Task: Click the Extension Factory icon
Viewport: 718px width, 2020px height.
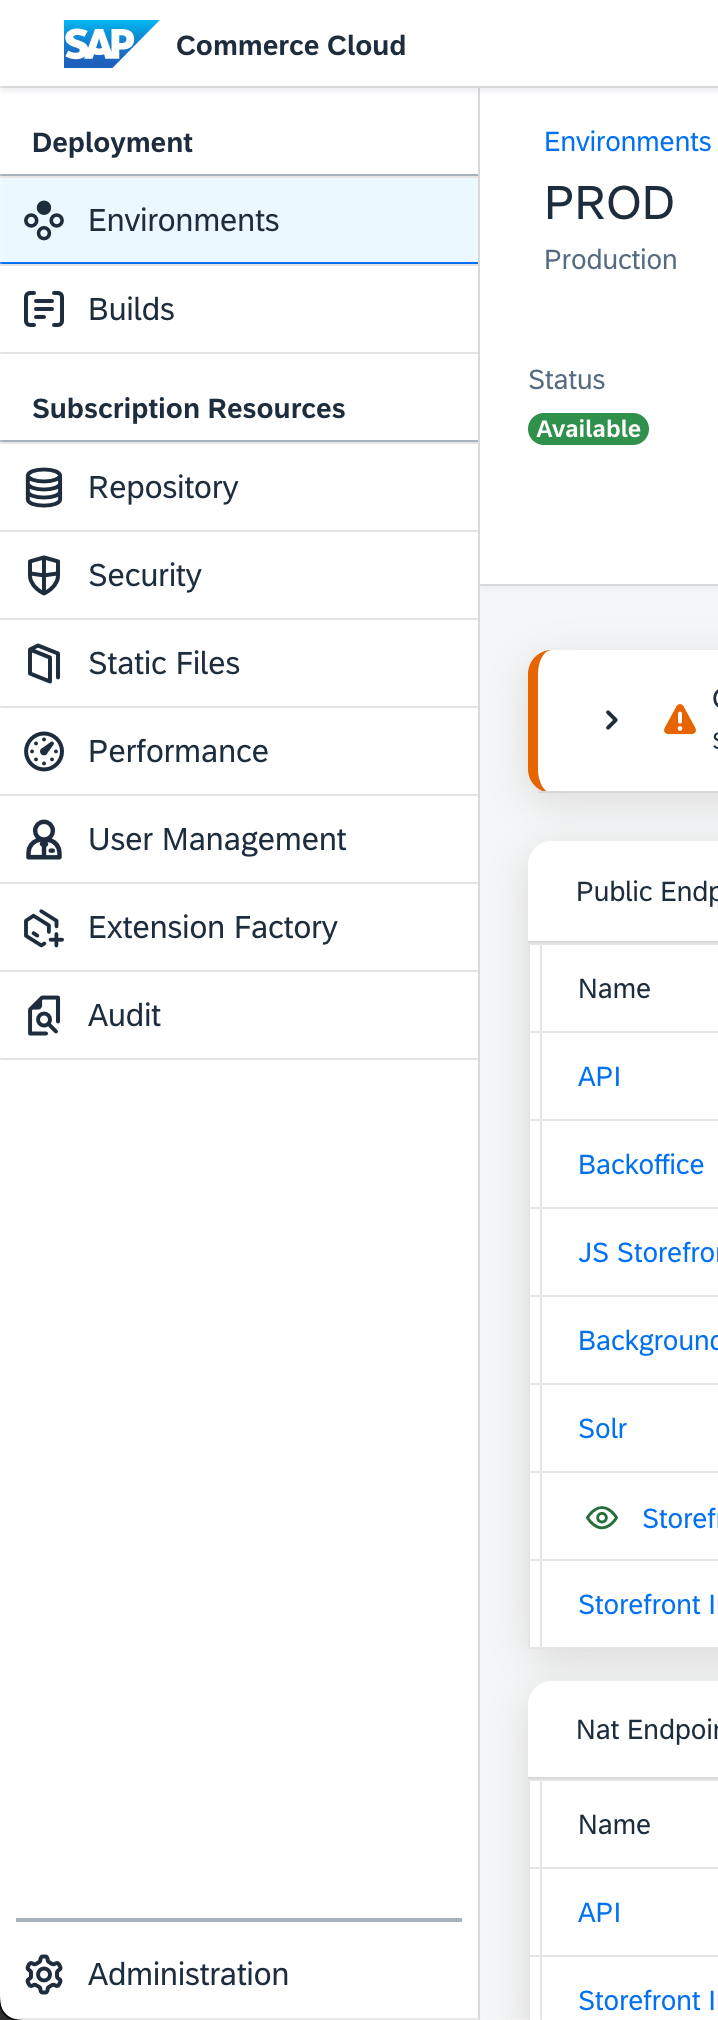Action: (44, 927)
